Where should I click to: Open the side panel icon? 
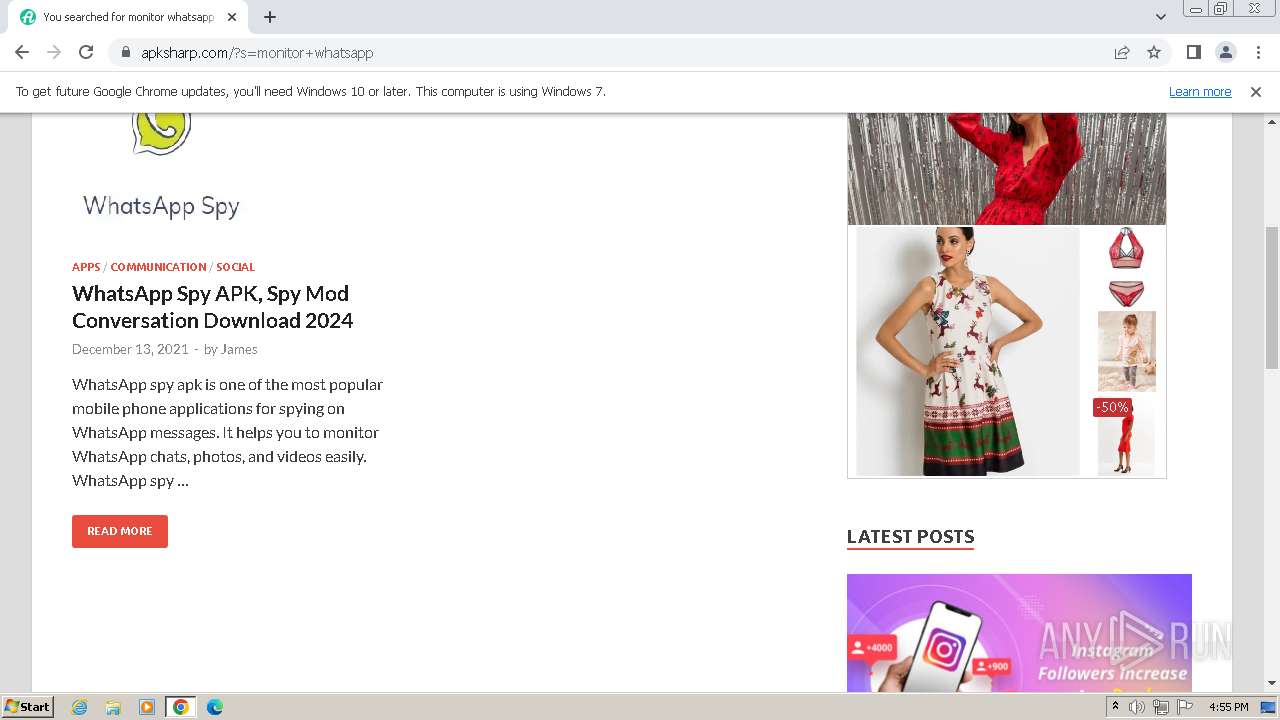1193,52
